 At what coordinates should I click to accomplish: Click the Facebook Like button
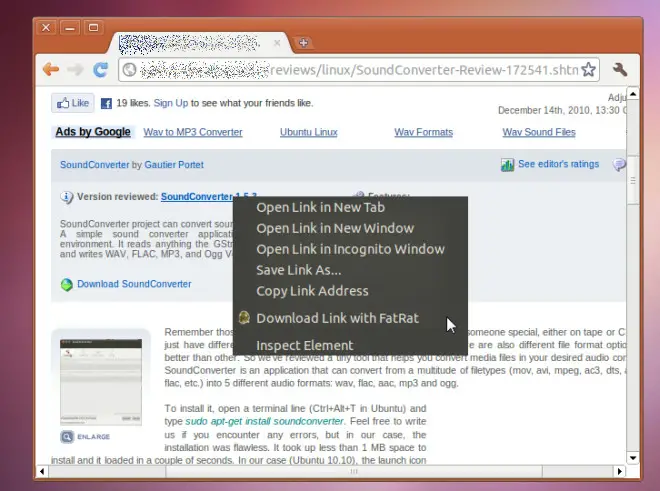click(73, 103)
